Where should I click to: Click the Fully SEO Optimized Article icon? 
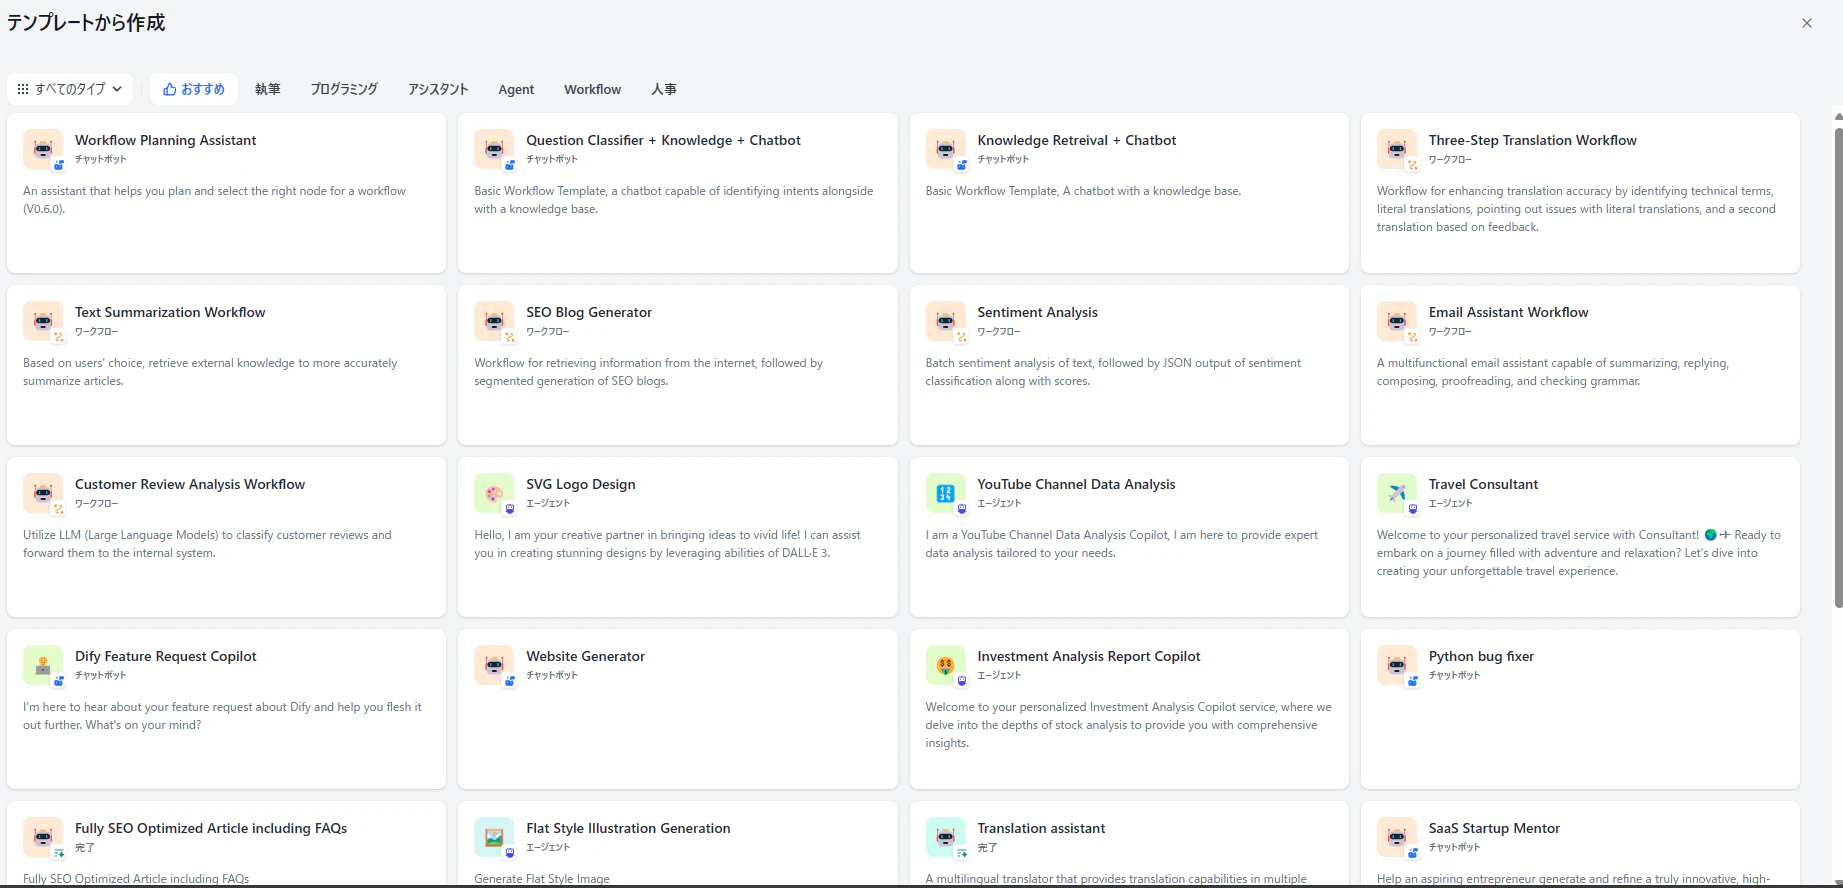[43, 838]
